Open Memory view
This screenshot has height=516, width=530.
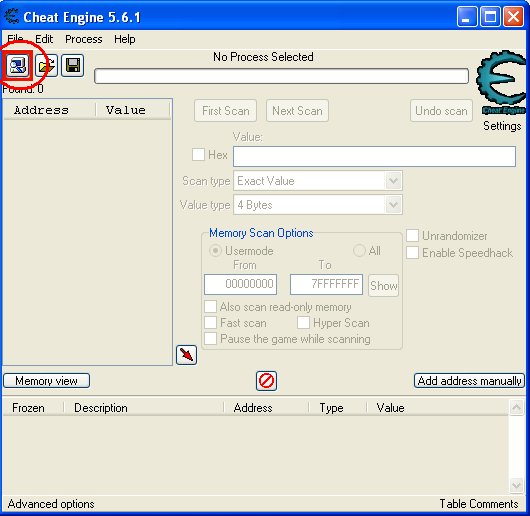47,381
